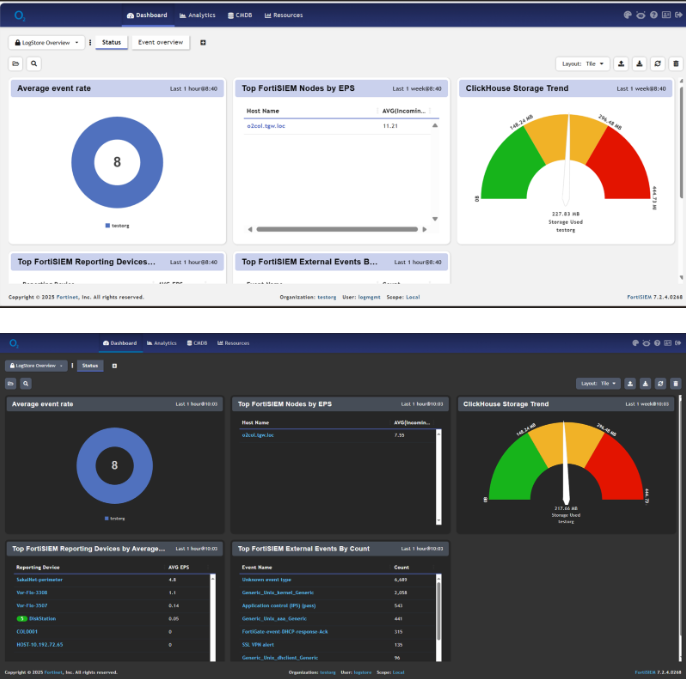Click the O2 logo in the light dashboard
This screenshot has width=686, height=679.
click(20, 16)
